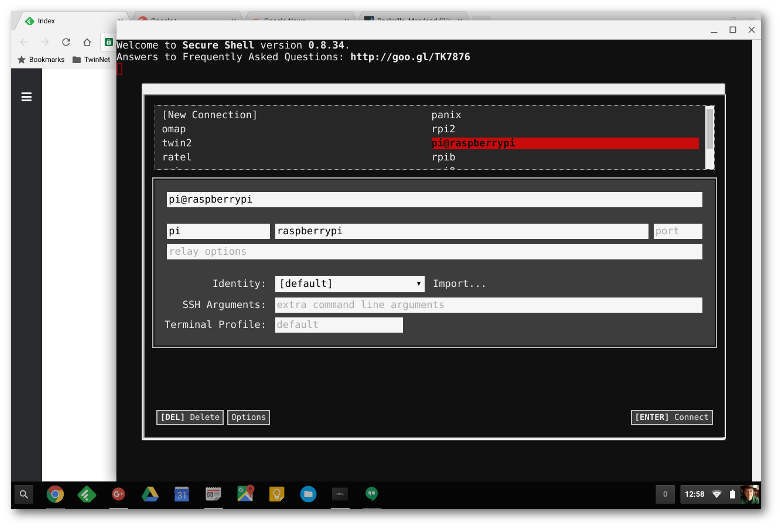
Task: Open the news app icon on the shelf
Action: (x=213, y=494)
